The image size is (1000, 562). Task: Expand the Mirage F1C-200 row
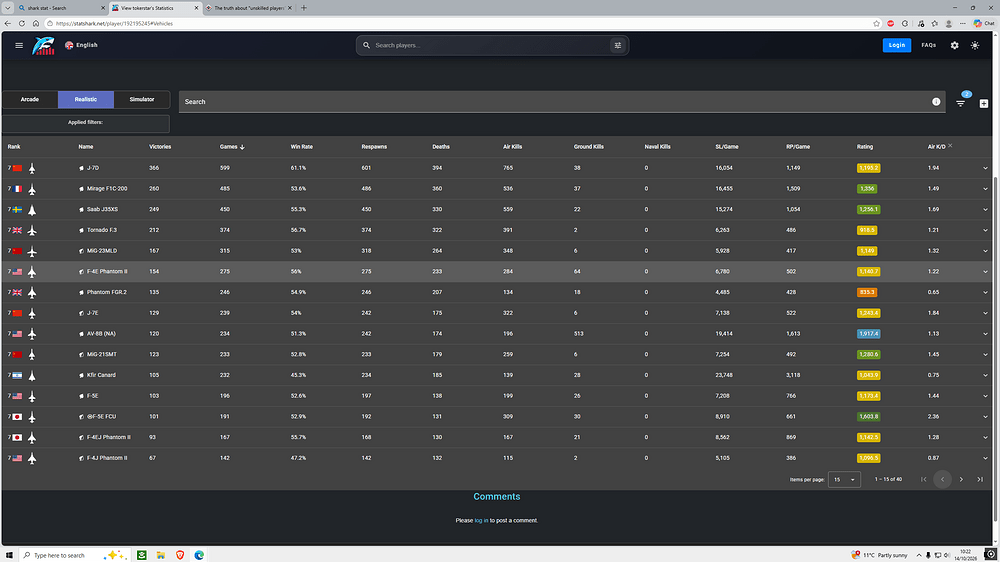click(985, 189)
